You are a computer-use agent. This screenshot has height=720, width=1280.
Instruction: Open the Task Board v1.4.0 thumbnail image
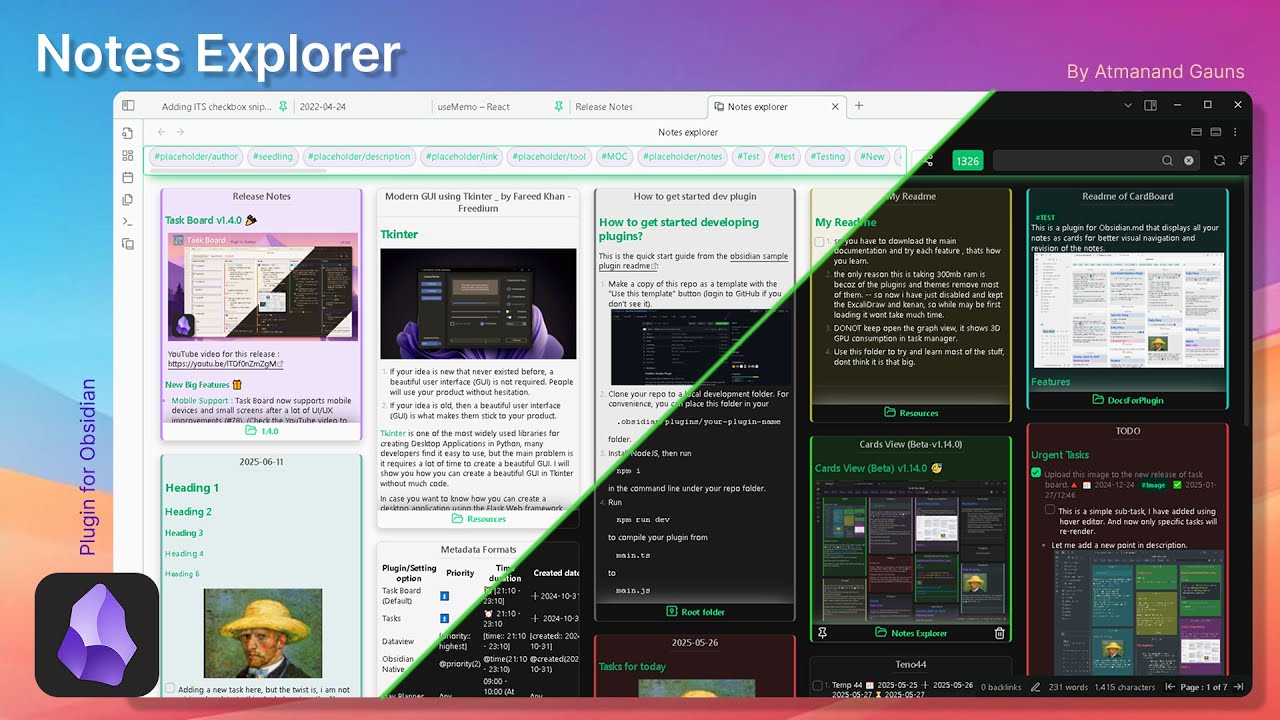point(262,287)
